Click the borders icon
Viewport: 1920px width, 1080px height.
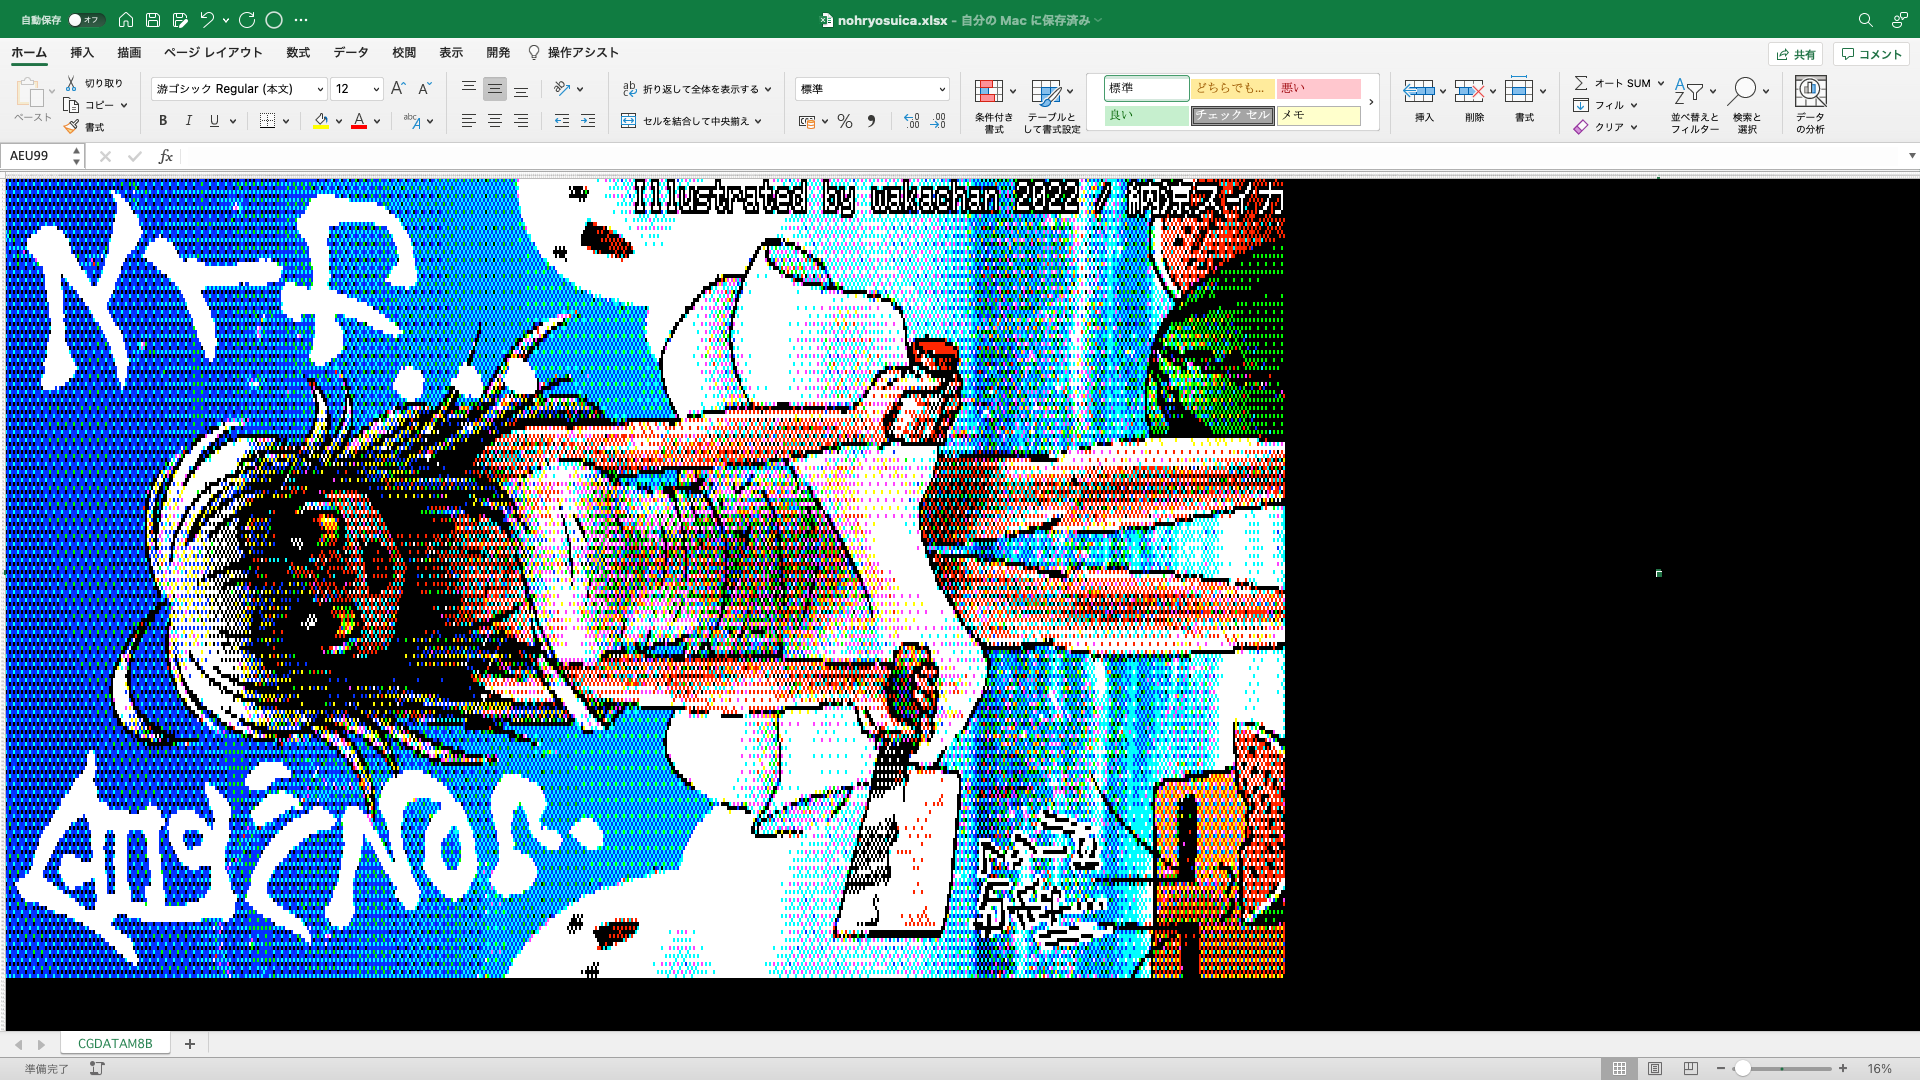tap(267, 121)
